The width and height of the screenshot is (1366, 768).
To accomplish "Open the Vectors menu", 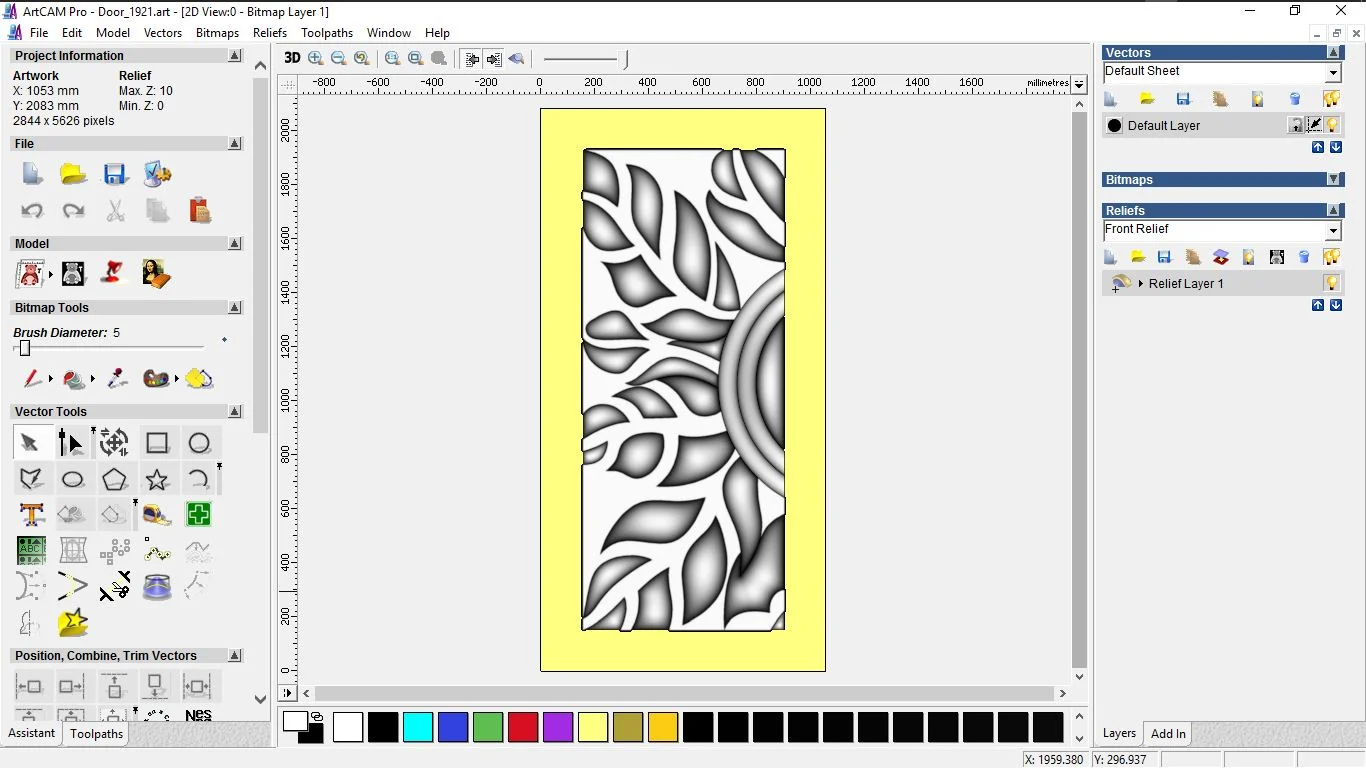I will pyautogui.click(x=163, y=33).
